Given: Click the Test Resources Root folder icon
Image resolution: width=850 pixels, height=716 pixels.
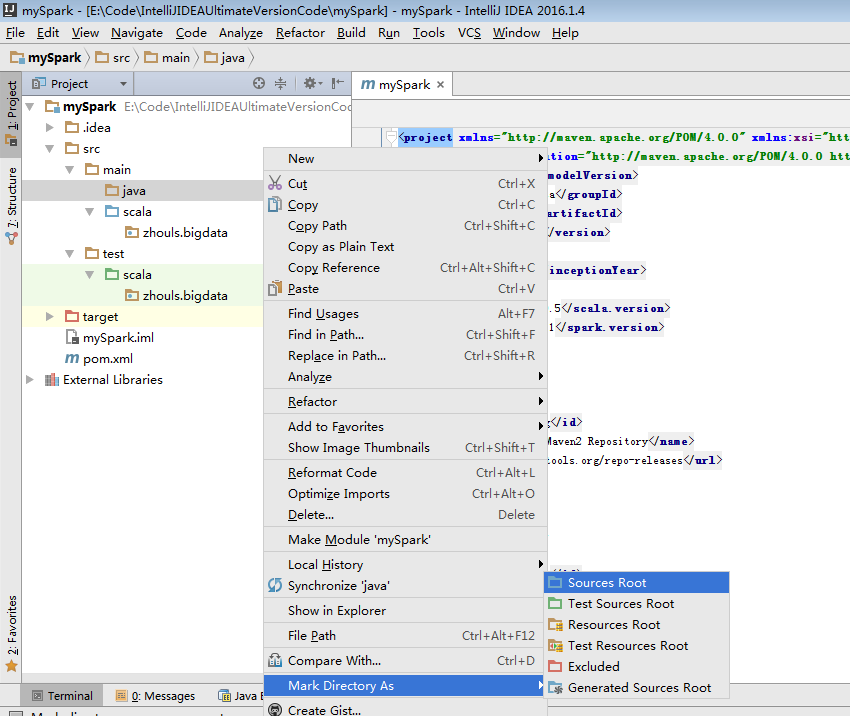Looking at the screenshot, I should (555, 646).
